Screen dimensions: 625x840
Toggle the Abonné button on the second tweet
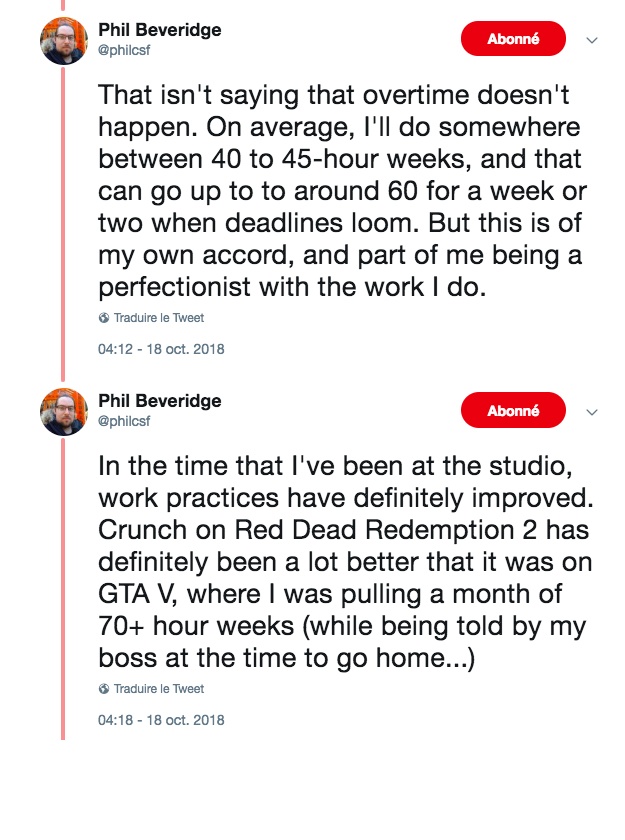coord(513,410)
